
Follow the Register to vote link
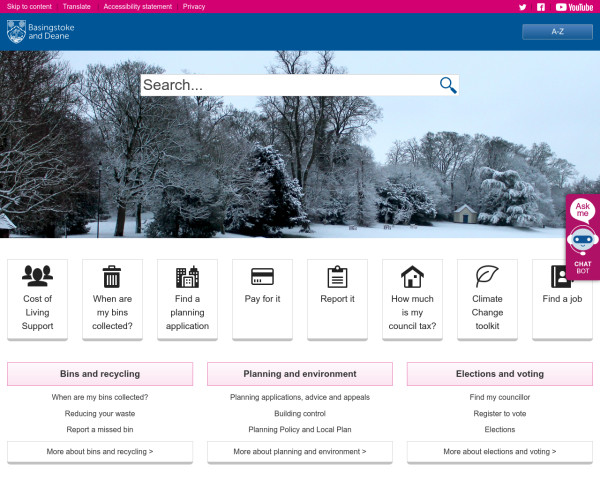499,413
